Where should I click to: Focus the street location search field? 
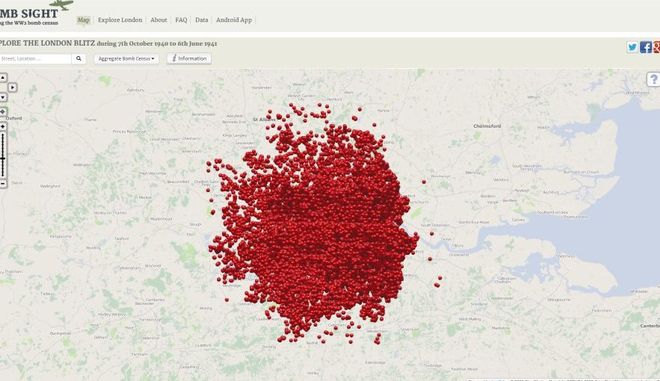point(35,59)
